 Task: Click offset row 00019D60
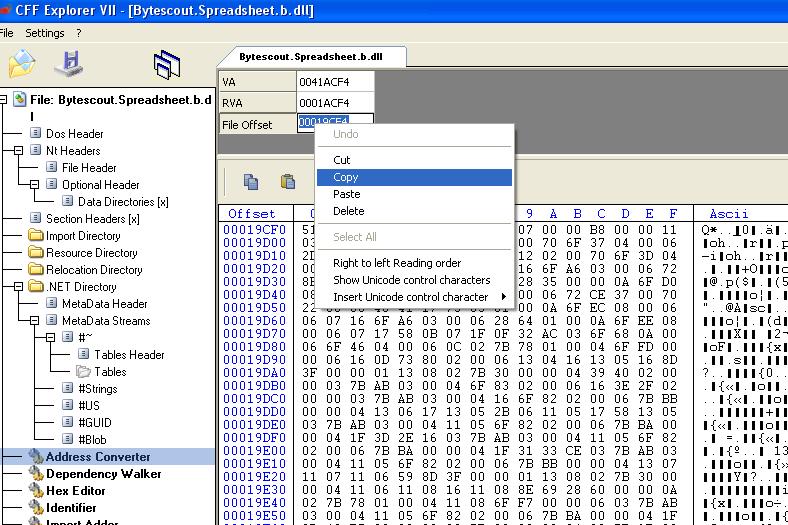tap(254, 321)
